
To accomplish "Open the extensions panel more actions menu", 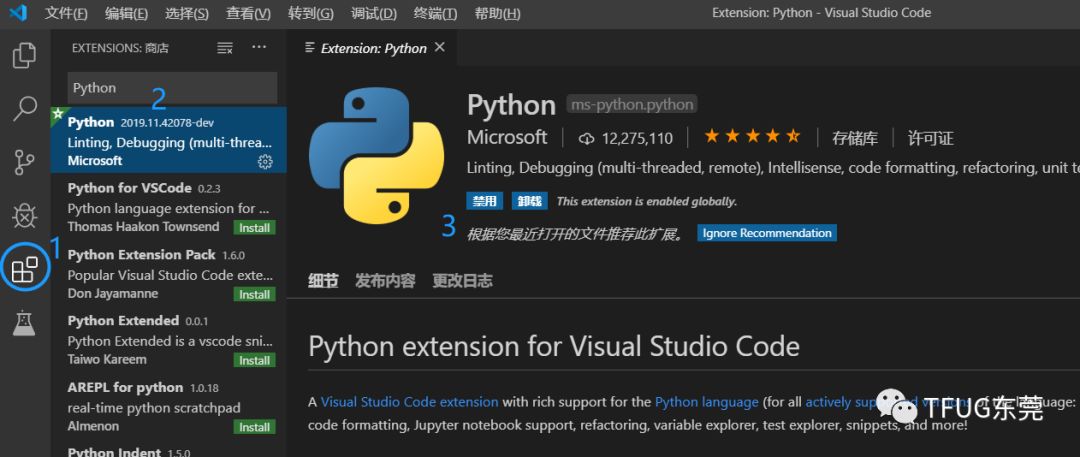I will tap(259, 48).
